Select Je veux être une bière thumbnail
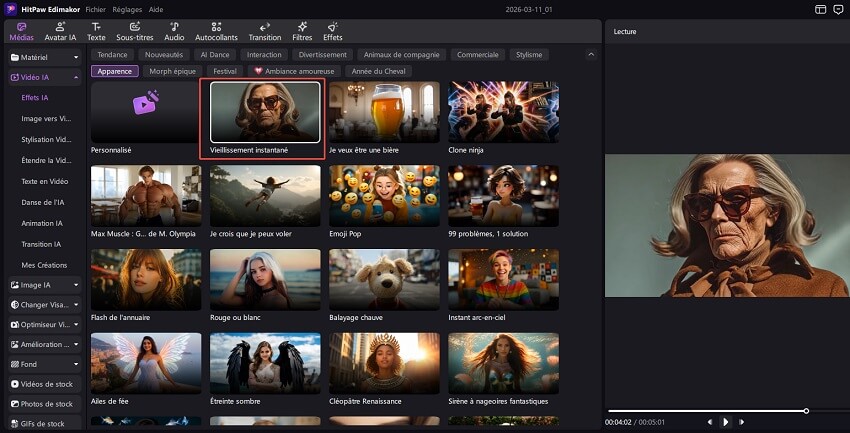This screenshot has height=433, width=850. (384, 112)
